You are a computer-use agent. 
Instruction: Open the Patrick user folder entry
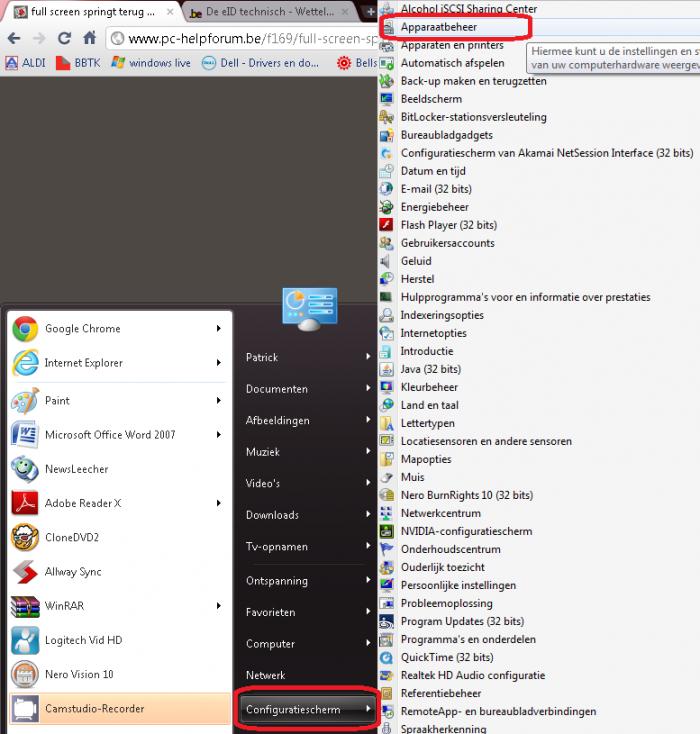tap(307, 357)
